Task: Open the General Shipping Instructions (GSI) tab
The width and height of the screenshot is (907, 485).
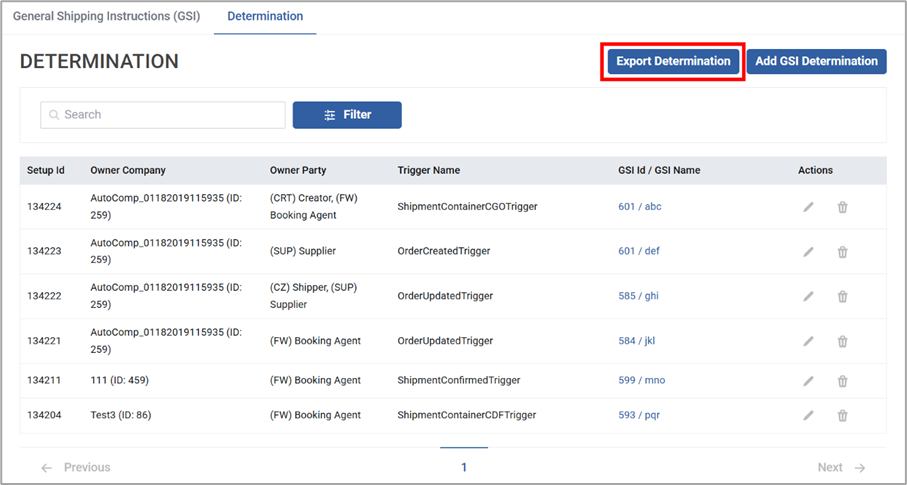Action: 106,16
